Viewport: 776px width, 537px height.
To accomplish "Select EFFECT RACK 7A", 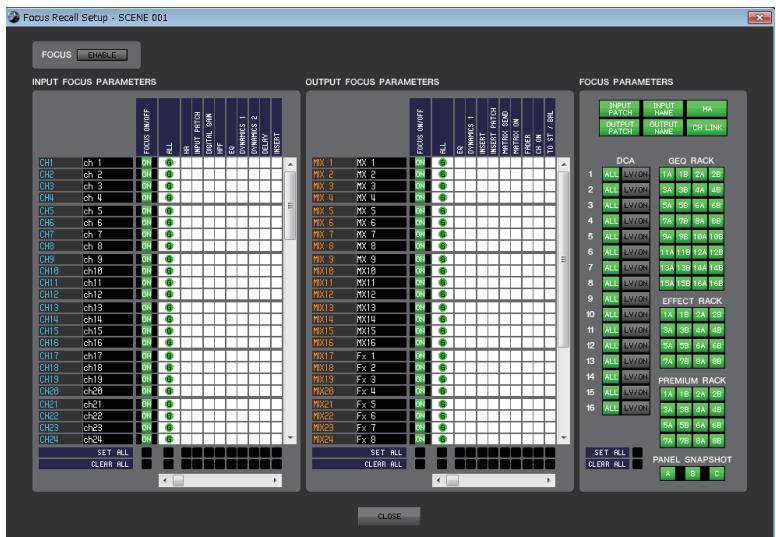I will pos(668,361).
